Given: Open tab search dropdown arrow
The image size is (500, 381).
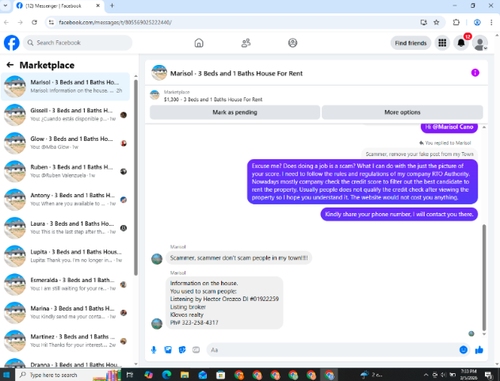Looking at the screenshot, I should [5, 6].
